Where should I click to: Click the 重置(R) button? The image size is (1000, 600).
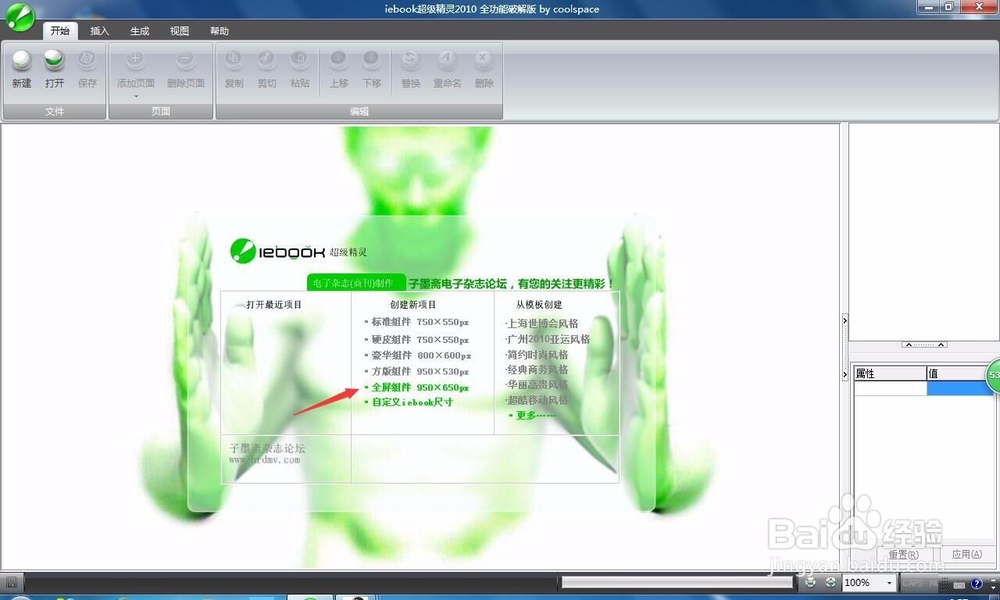[x=903, y=554]
